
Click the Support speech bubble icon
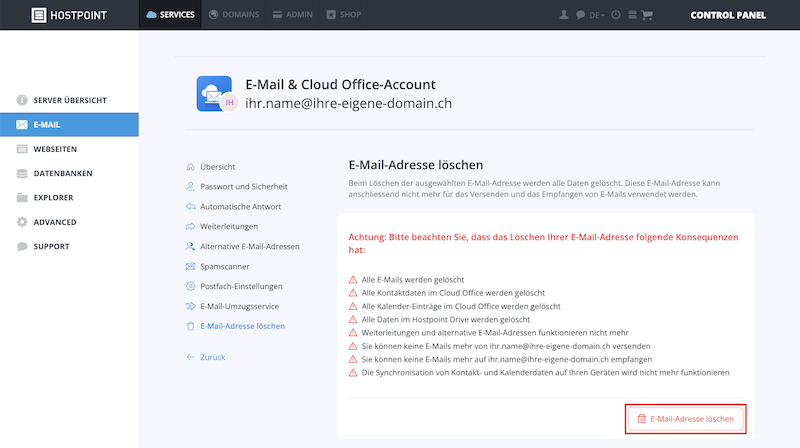(x=22, y=246)
